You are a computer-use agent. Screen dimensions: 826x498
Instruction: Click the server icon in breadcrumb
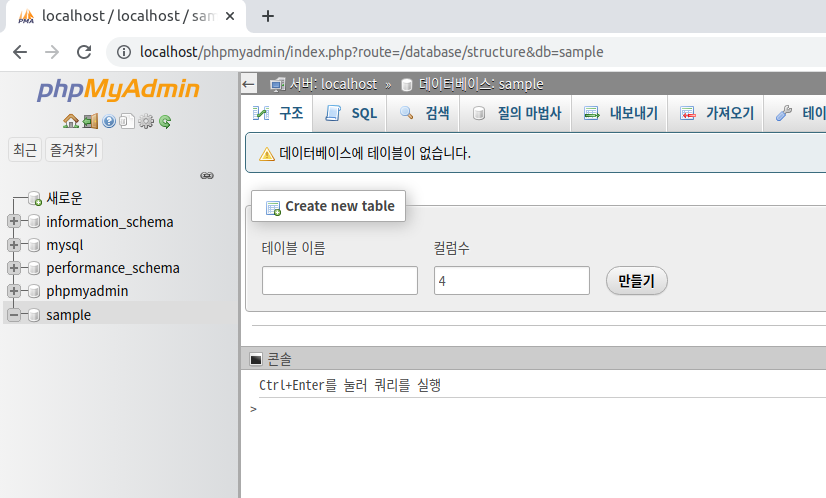pyautogui.click(x=277, y=84)
